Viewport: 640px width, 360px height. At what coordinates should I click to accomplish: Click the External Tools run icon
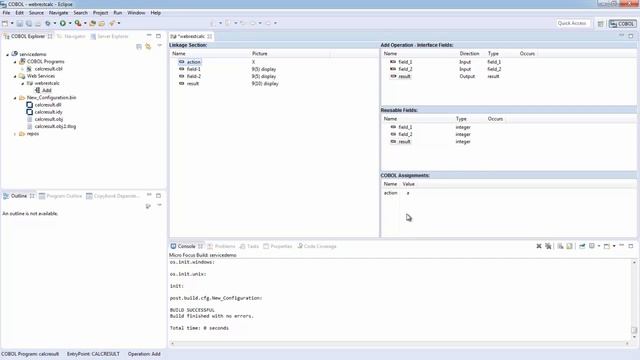coord(78,23)
